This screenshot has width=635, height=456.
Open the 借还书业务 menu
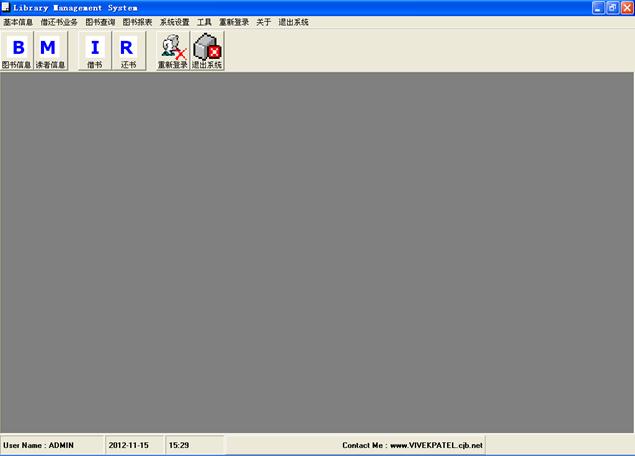click(x=59, y=22)
